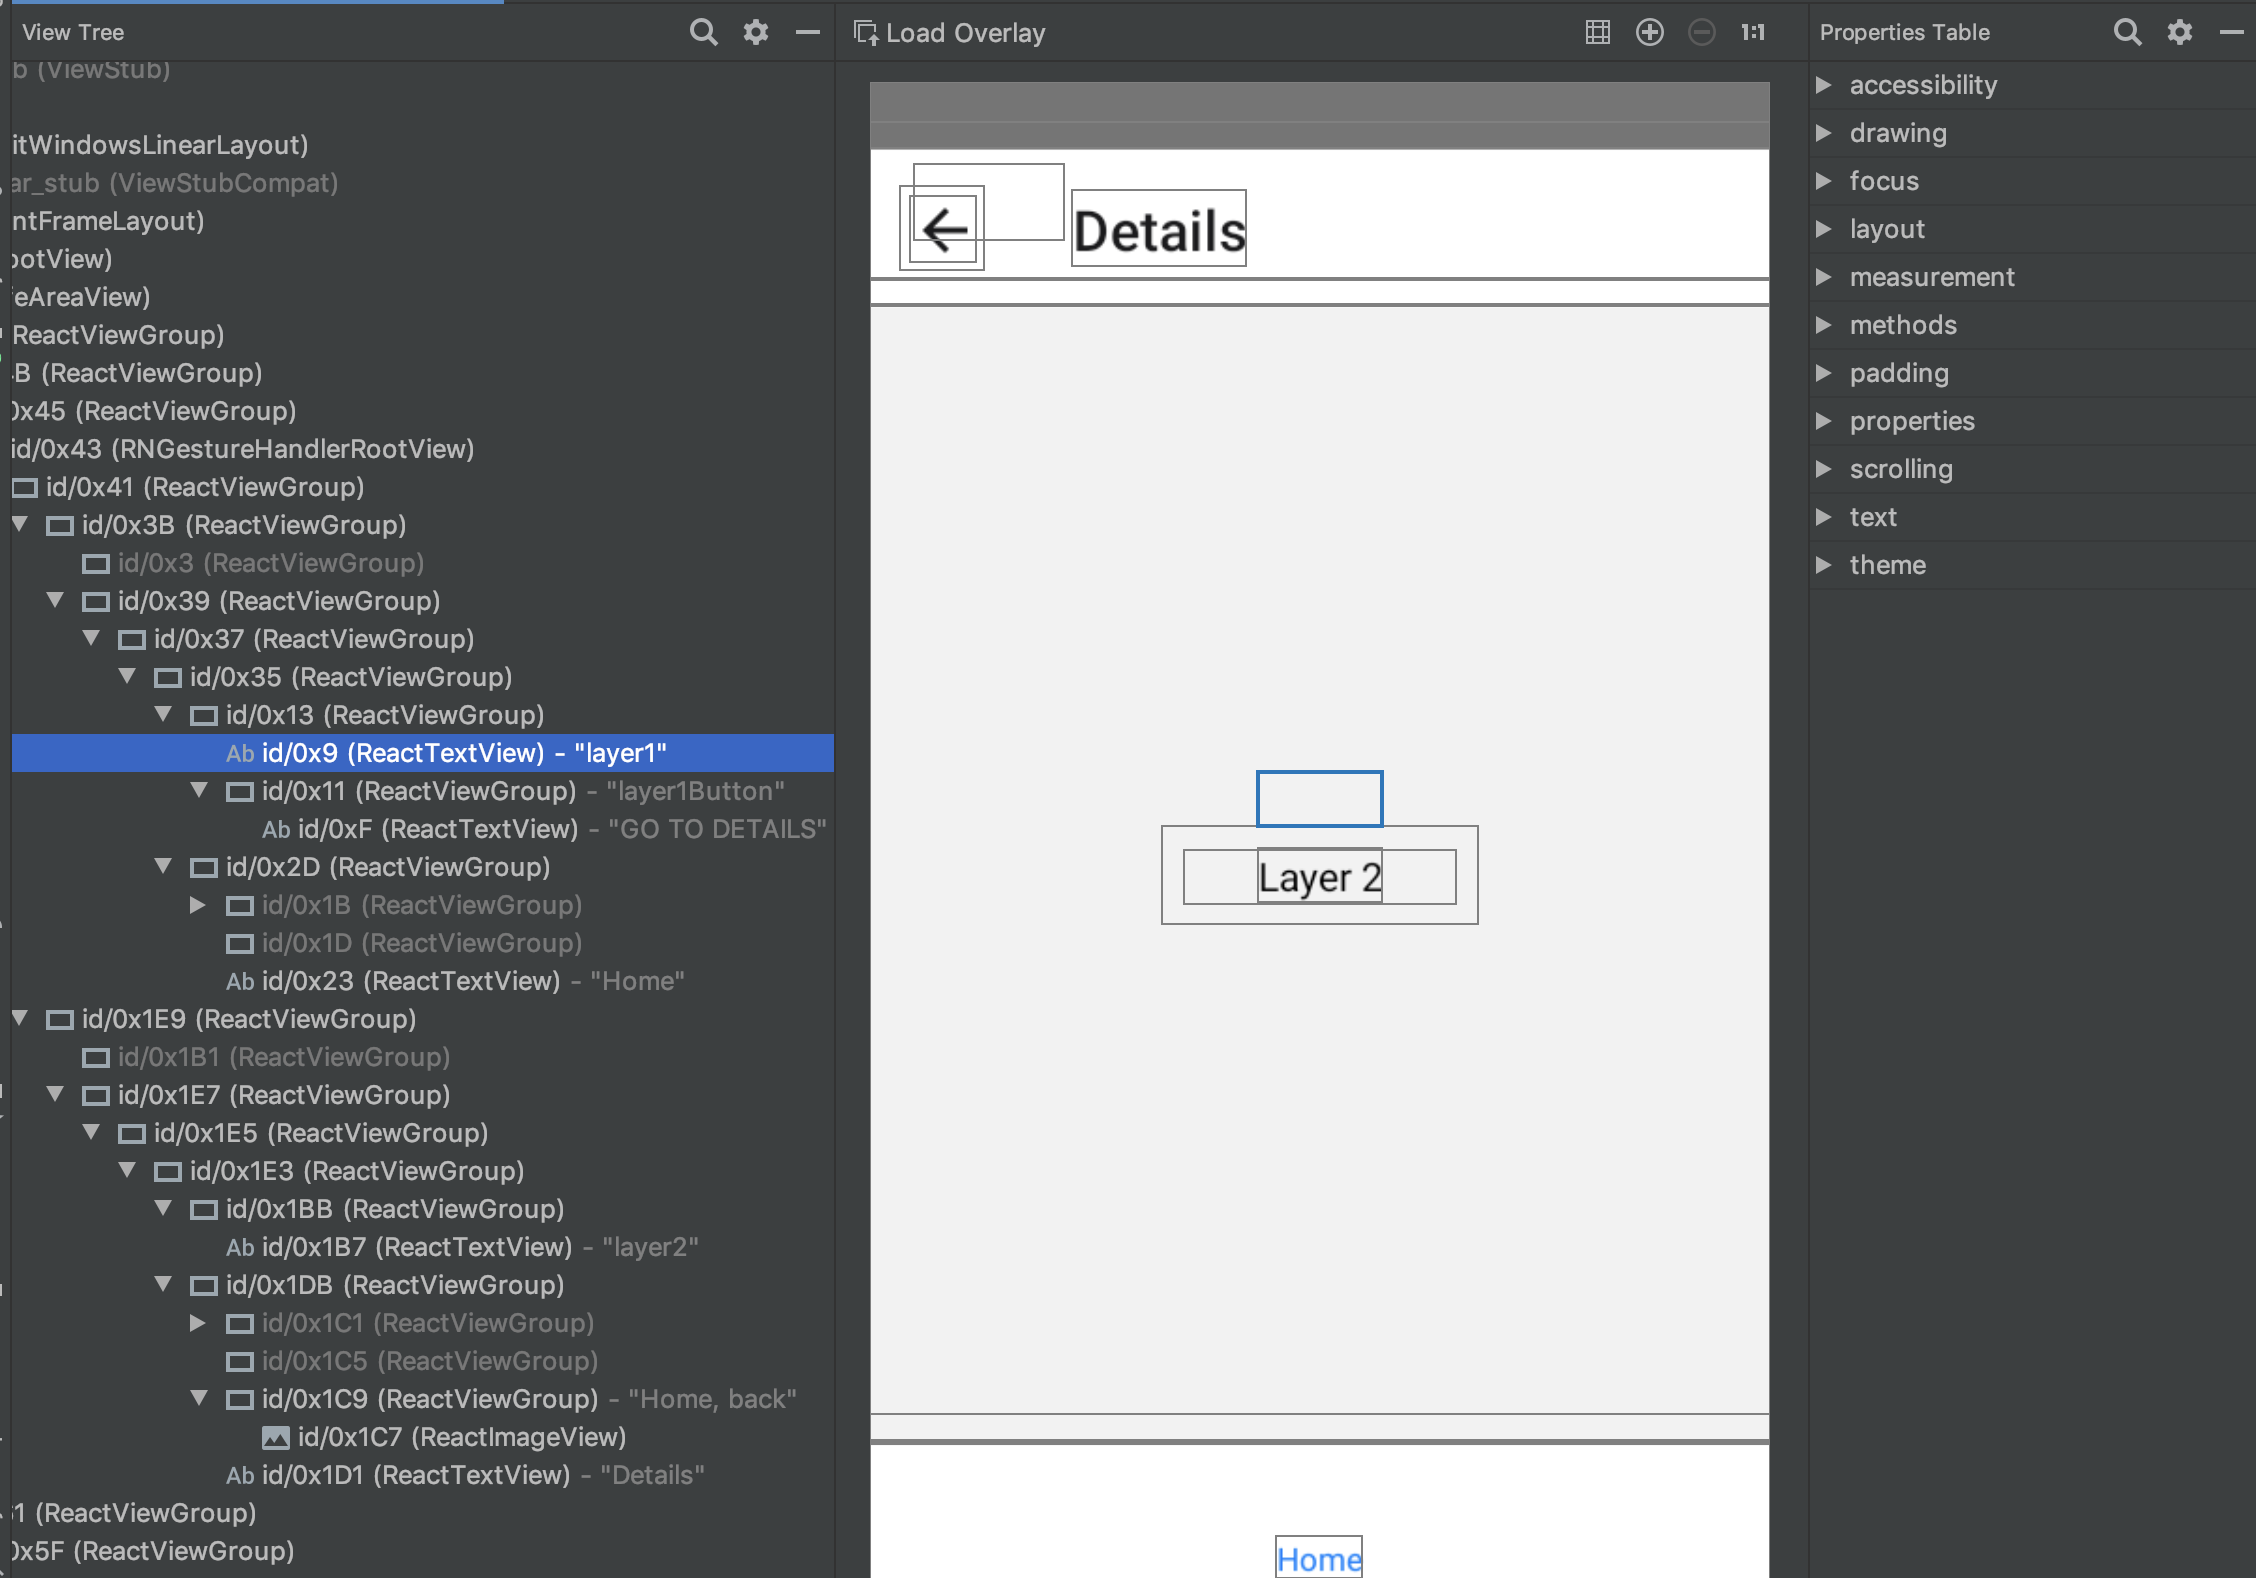Expand the layout properties section
The width and height of the screenshot is (2256, 1578).
point(1824,228)
